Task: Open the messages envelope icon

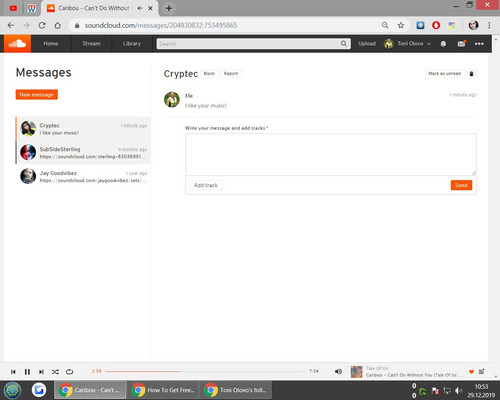Action: pos(461,44)
